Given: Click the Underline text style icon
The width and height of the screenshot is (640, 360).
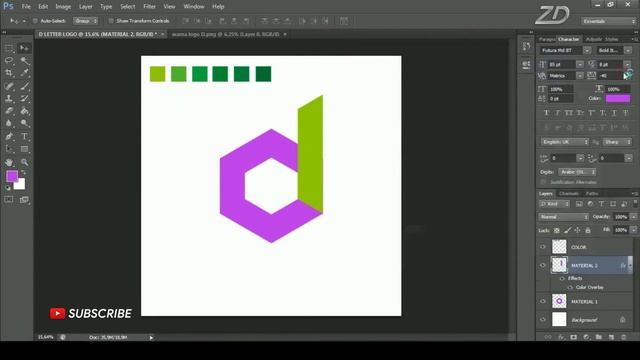Looking at the screenshot, I should (614, 113).
